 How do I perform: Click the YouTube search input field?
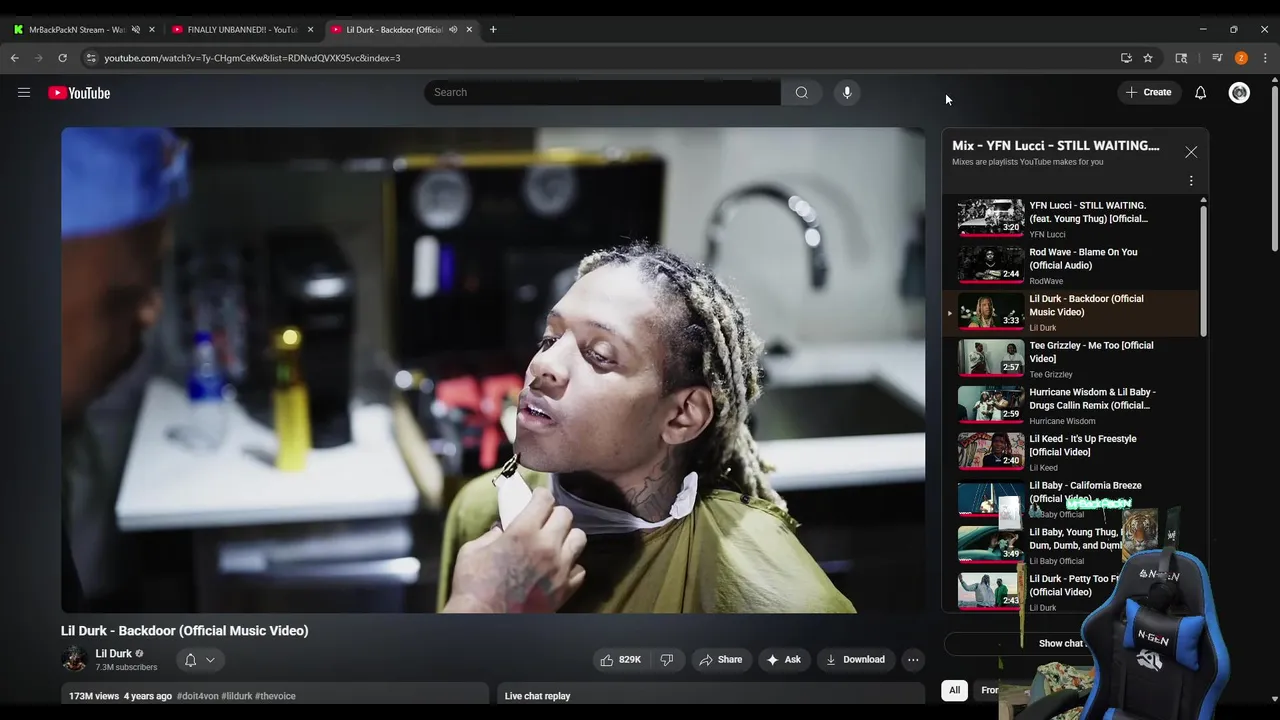click(603, 92)
